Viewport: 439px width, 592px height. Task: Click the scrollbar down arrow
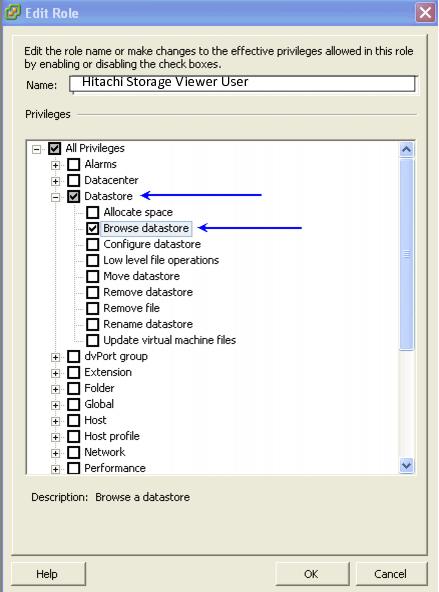pyautogui.click(x=407, y=465)
